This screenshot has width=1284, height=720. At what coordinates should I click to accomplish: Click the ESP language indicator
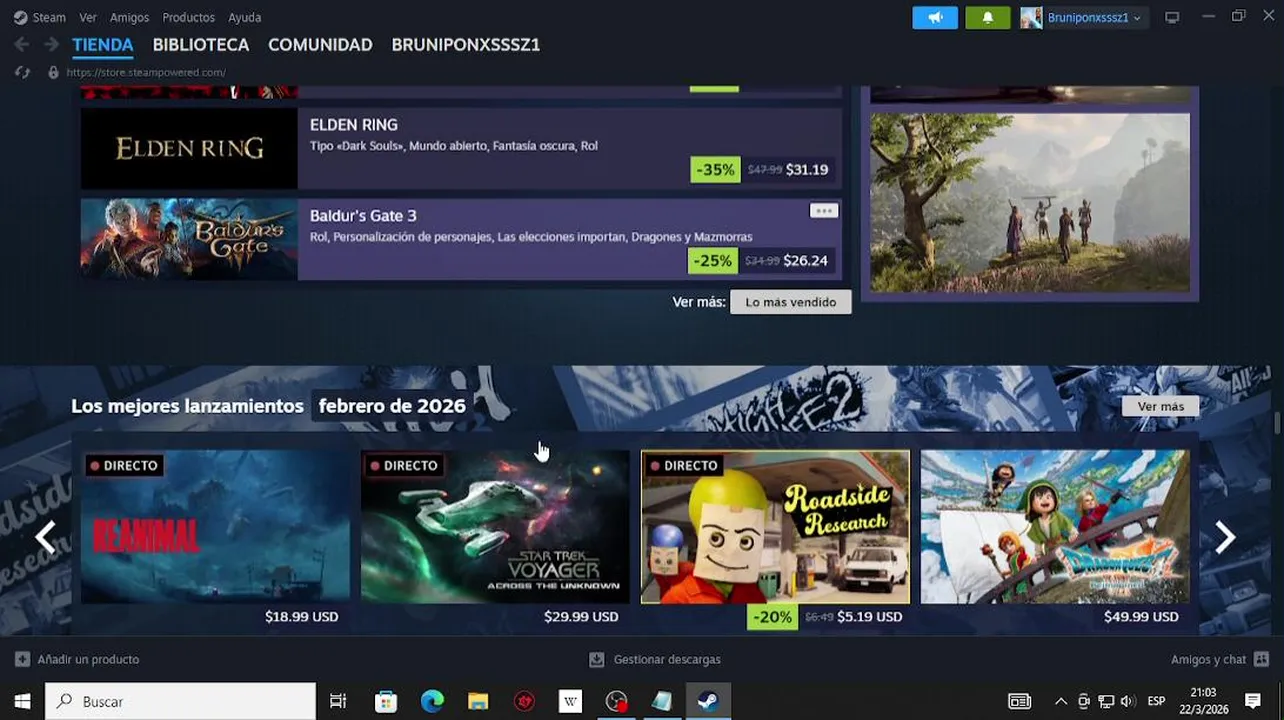(1156, 701)
